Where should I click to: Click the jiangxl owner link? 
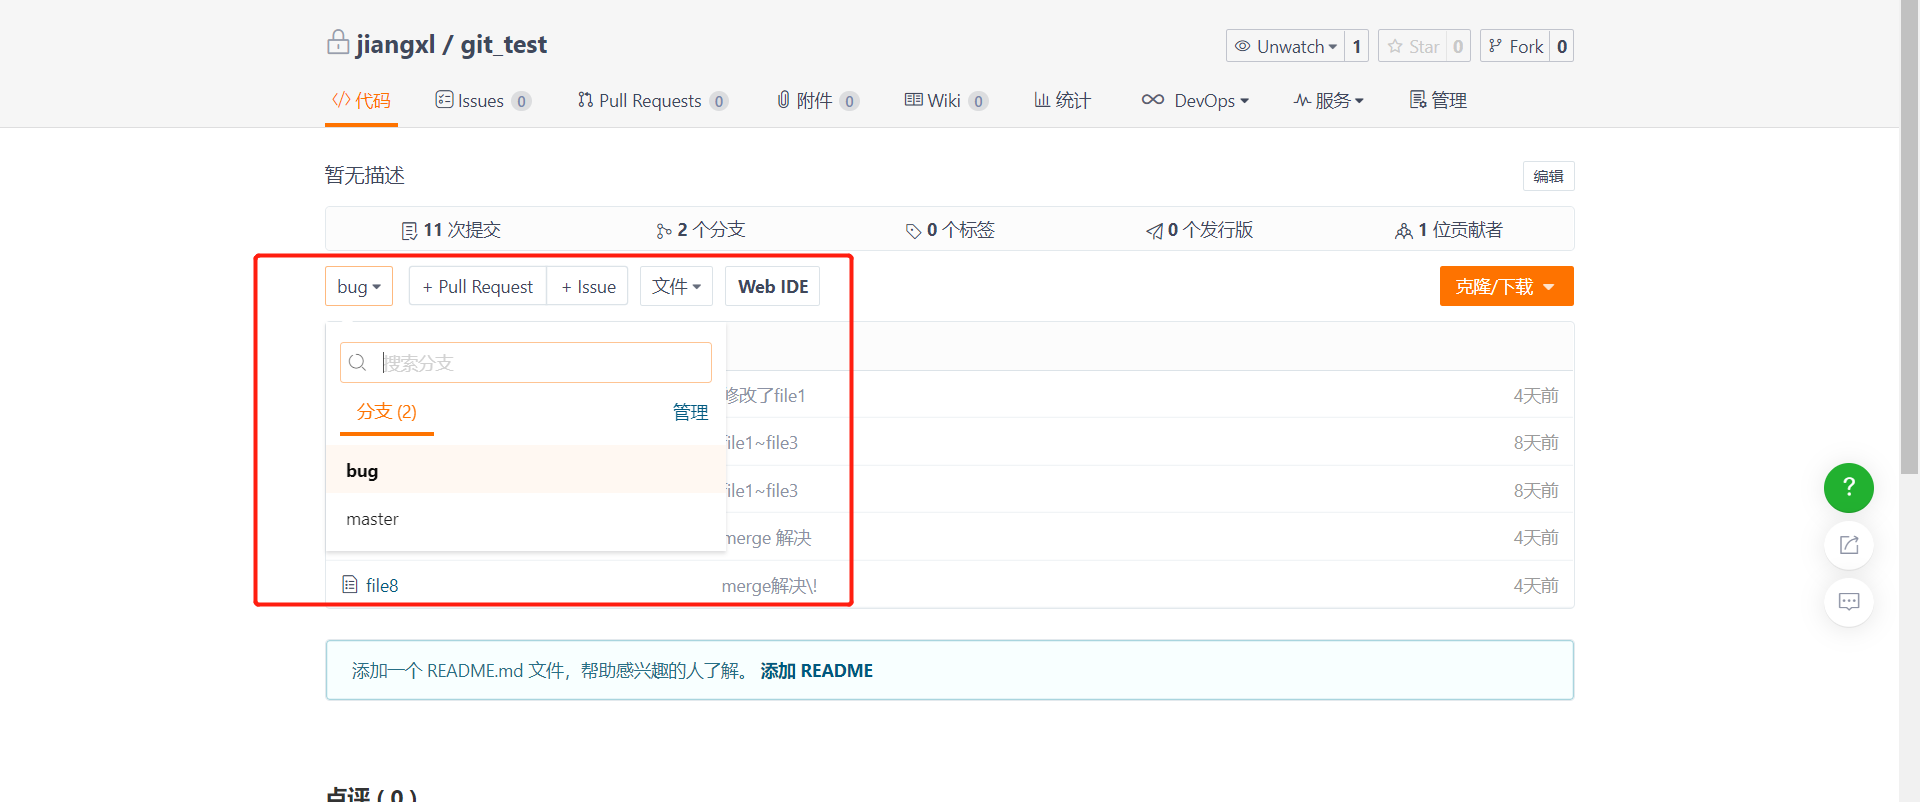pyautogui.click(x=395, y=44)
